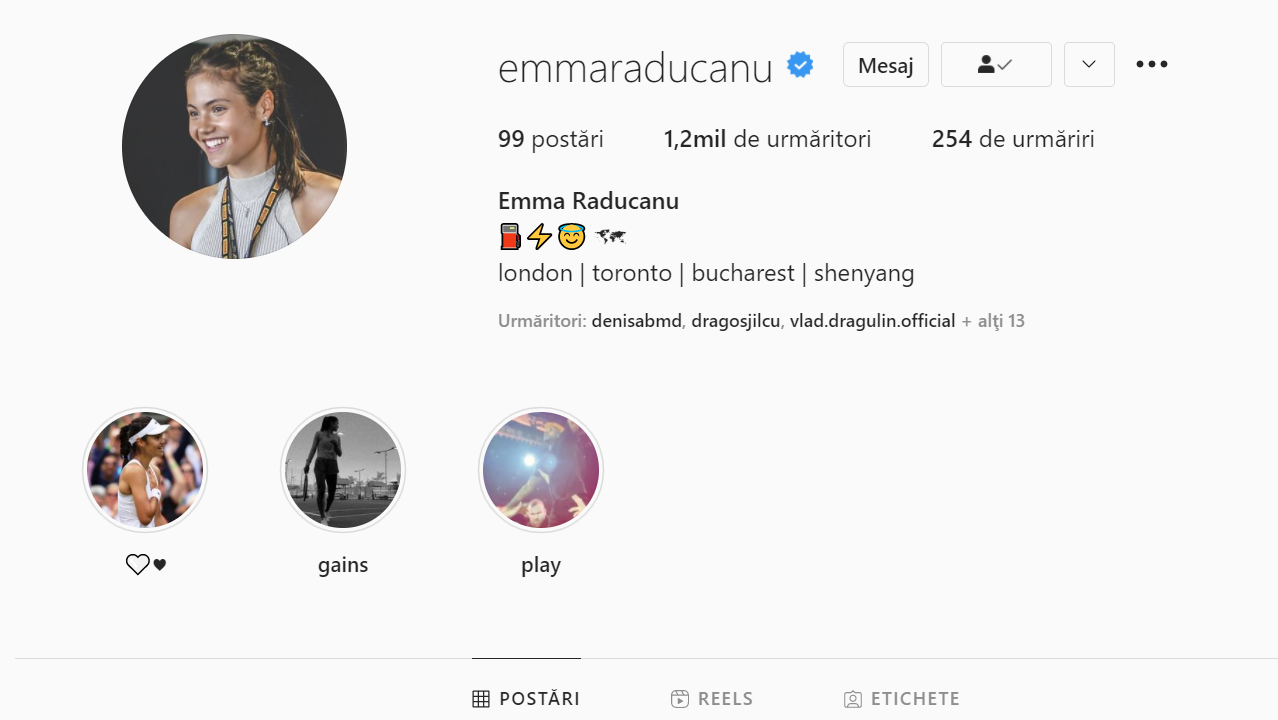Toggle the following status person-check button
This screenshot has height=720, width=1278.
[996, 64]
